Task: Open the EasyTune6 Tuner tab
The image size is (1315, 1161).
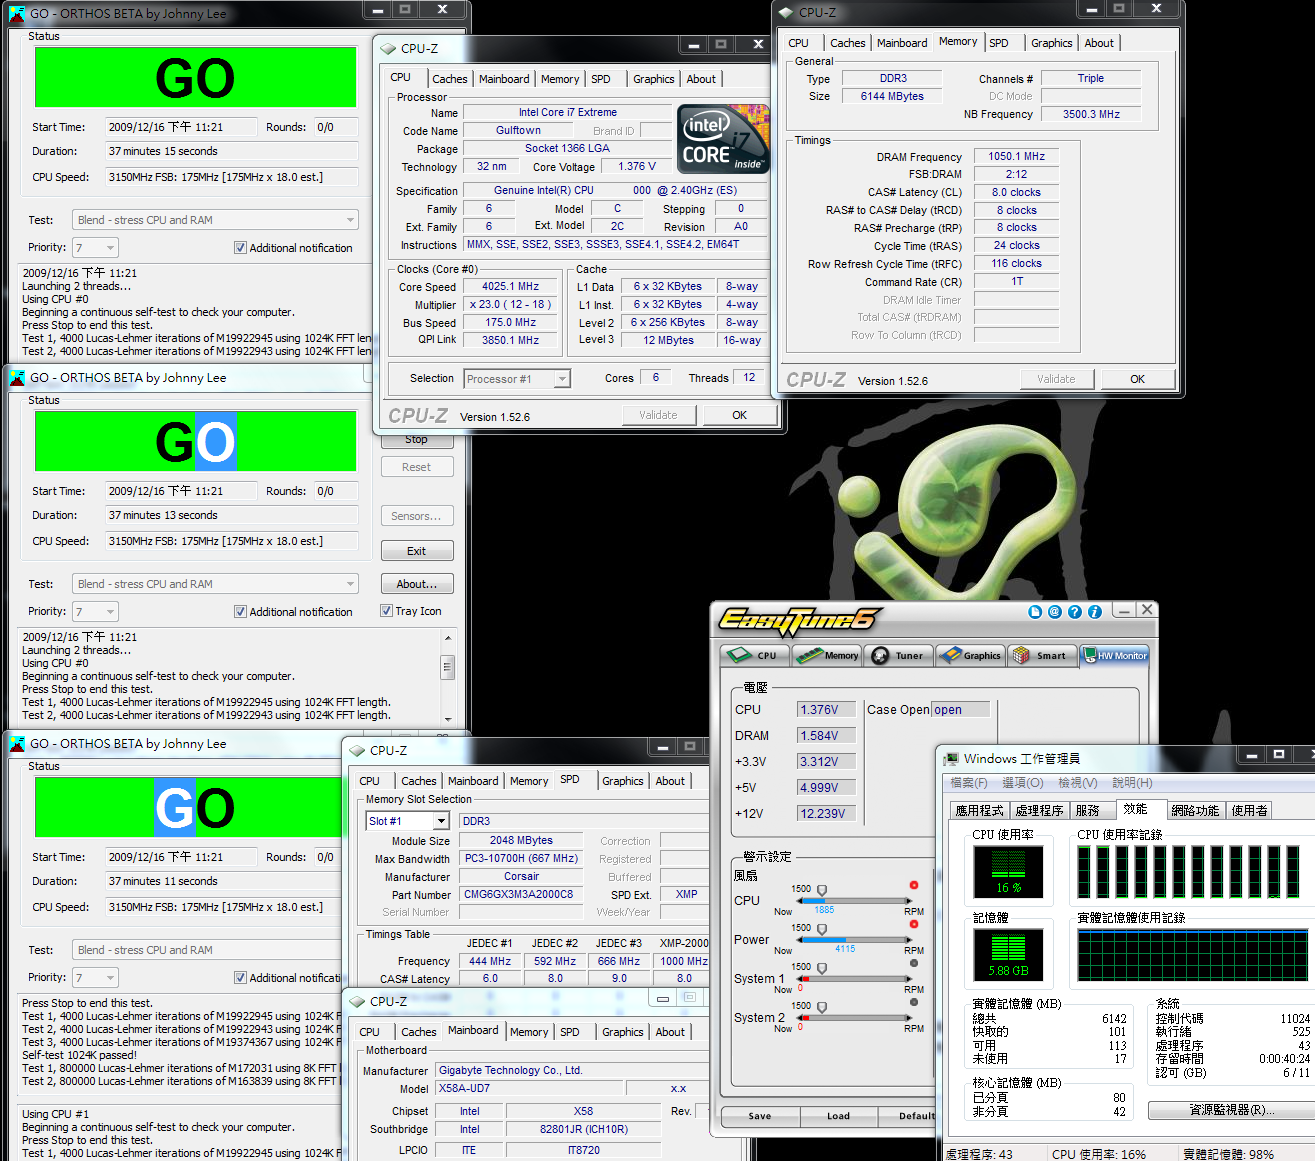Action: 898,656
